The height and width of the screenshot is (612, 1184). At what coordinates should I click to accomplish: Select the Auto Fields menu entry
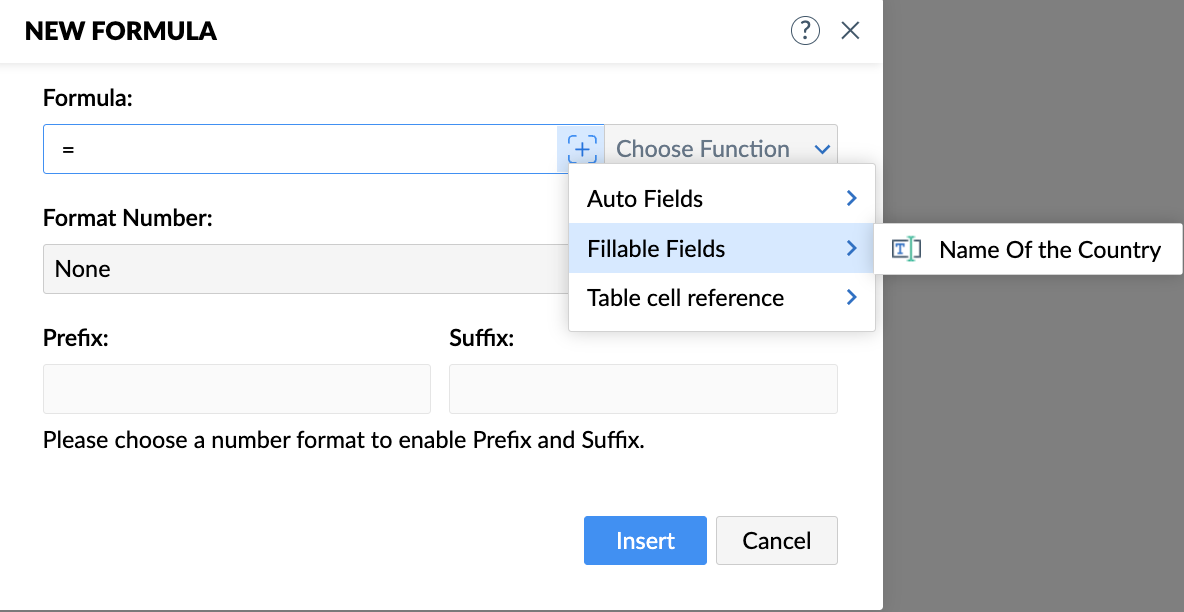click(x=645, y=199)
